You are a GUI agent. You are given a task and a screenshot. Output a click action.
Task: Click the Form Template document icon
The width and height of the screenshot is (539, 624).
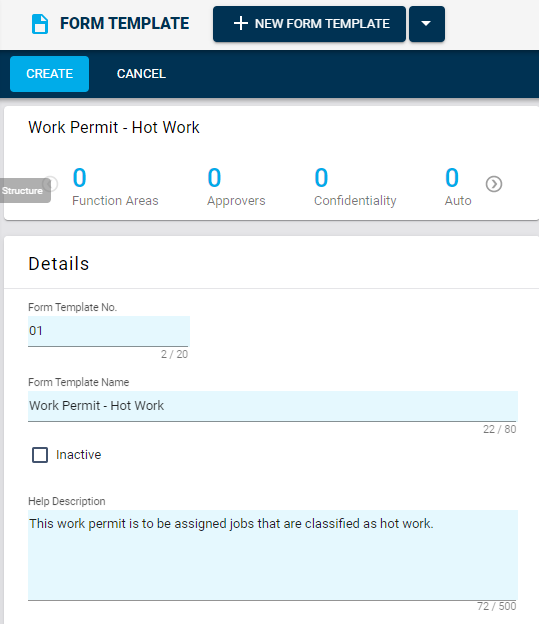click(x=40, y=24)
